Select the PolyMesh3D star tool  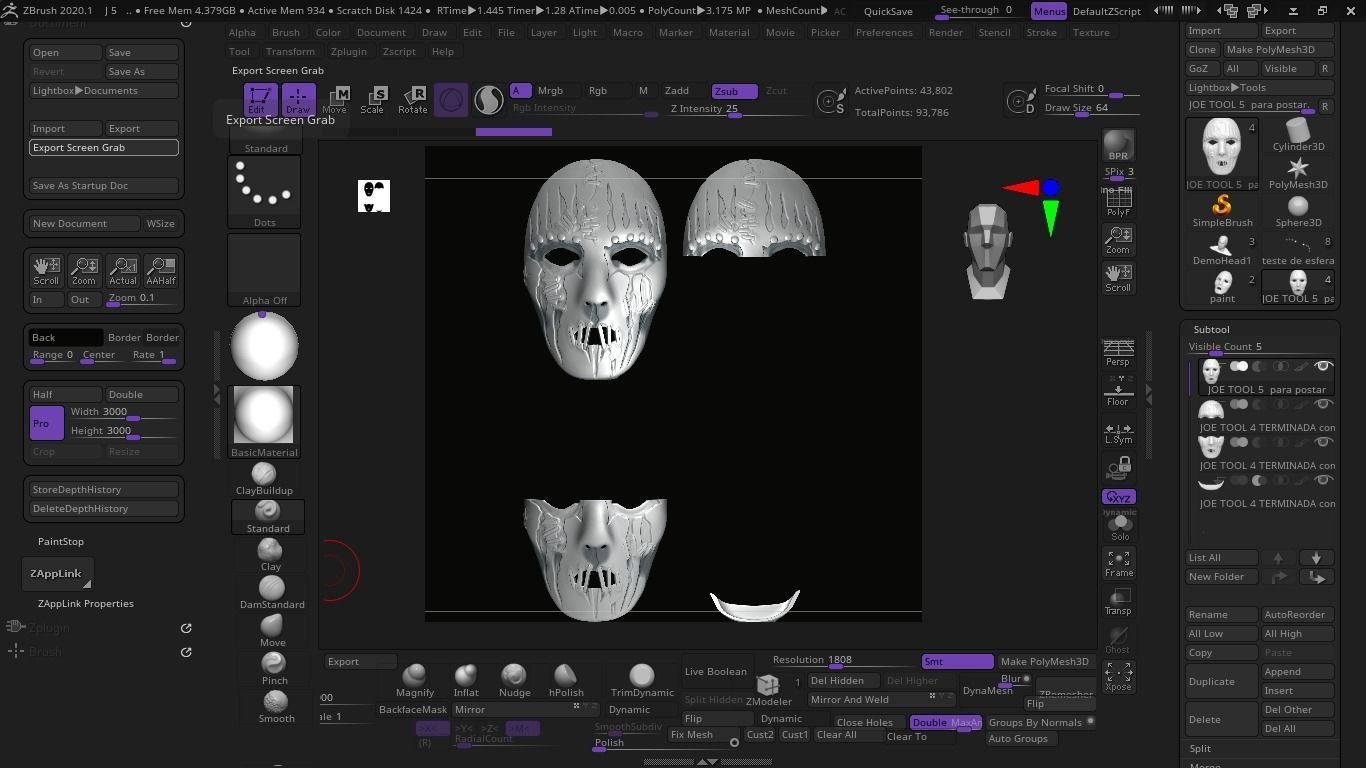(x=1298, y=172)
